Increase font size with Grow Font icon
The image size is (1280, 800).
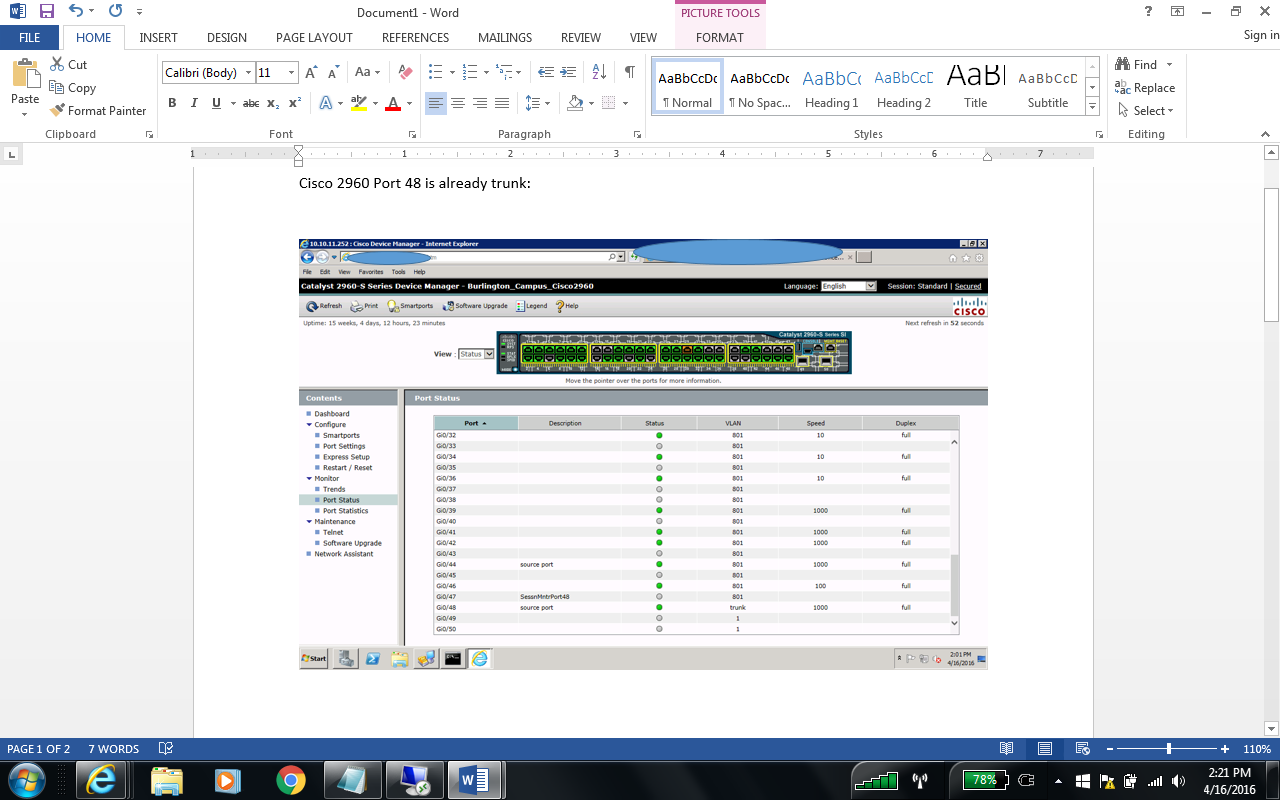(x=311, y=72)
